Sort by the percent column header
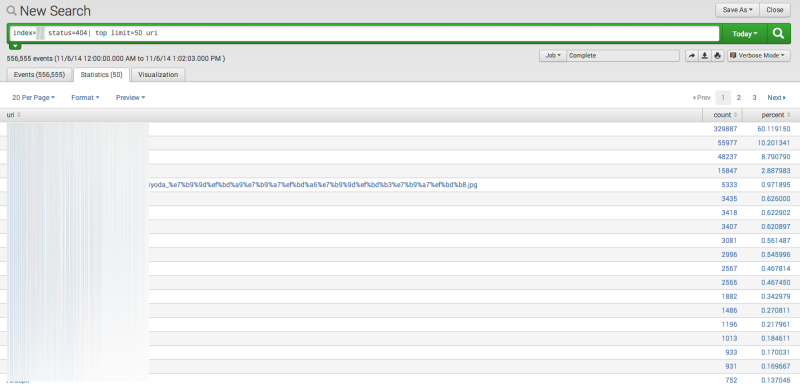 776,115
